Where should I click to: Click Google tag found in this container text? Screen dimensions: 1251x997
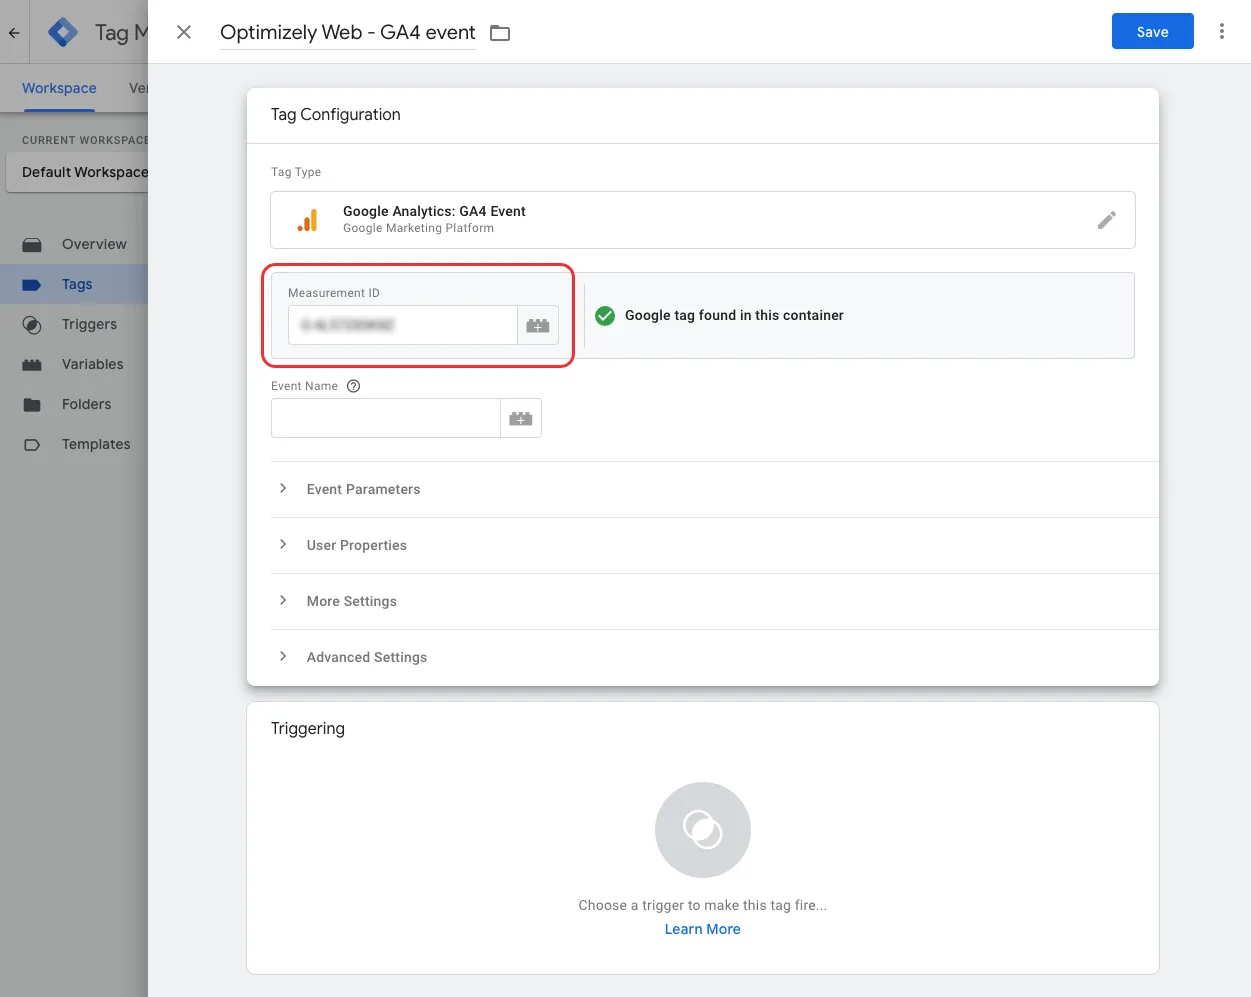tap(734, 315)
